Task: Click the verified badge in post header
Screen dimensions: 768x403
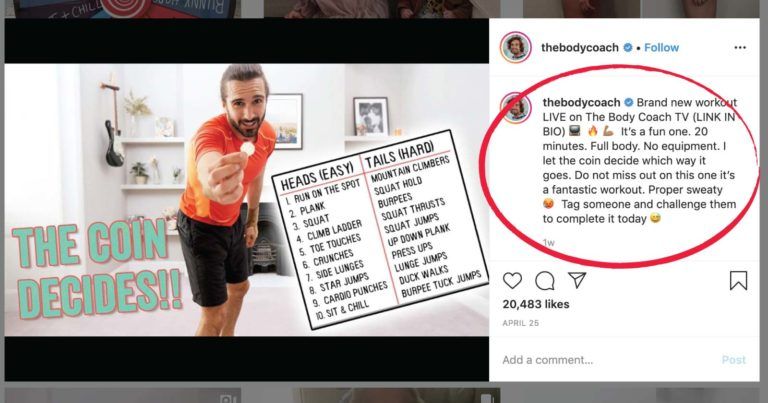Action: (627, 47)
